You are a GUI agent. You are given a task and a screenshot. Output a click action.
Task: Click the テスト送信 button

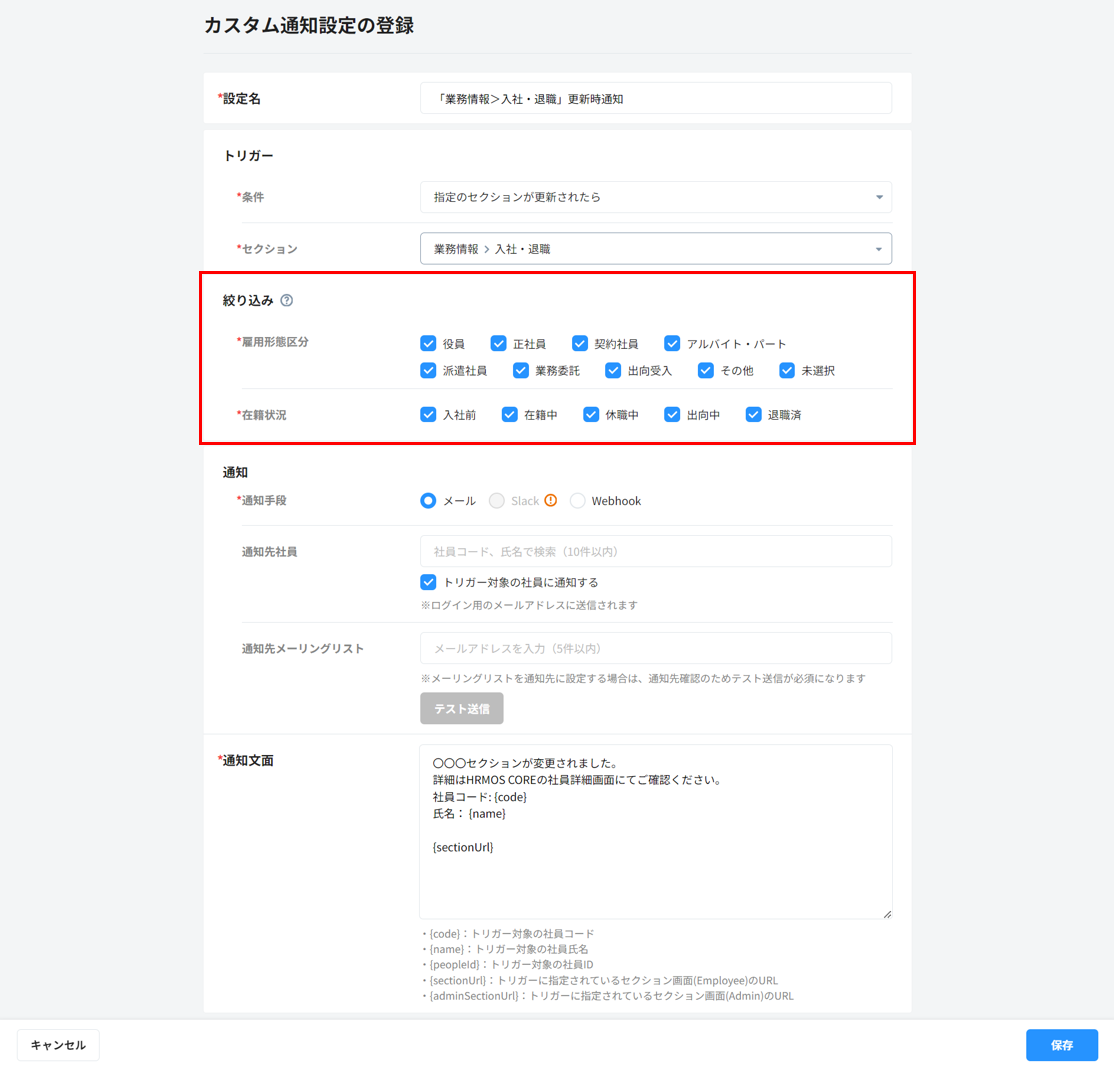[x=462, y=709]
